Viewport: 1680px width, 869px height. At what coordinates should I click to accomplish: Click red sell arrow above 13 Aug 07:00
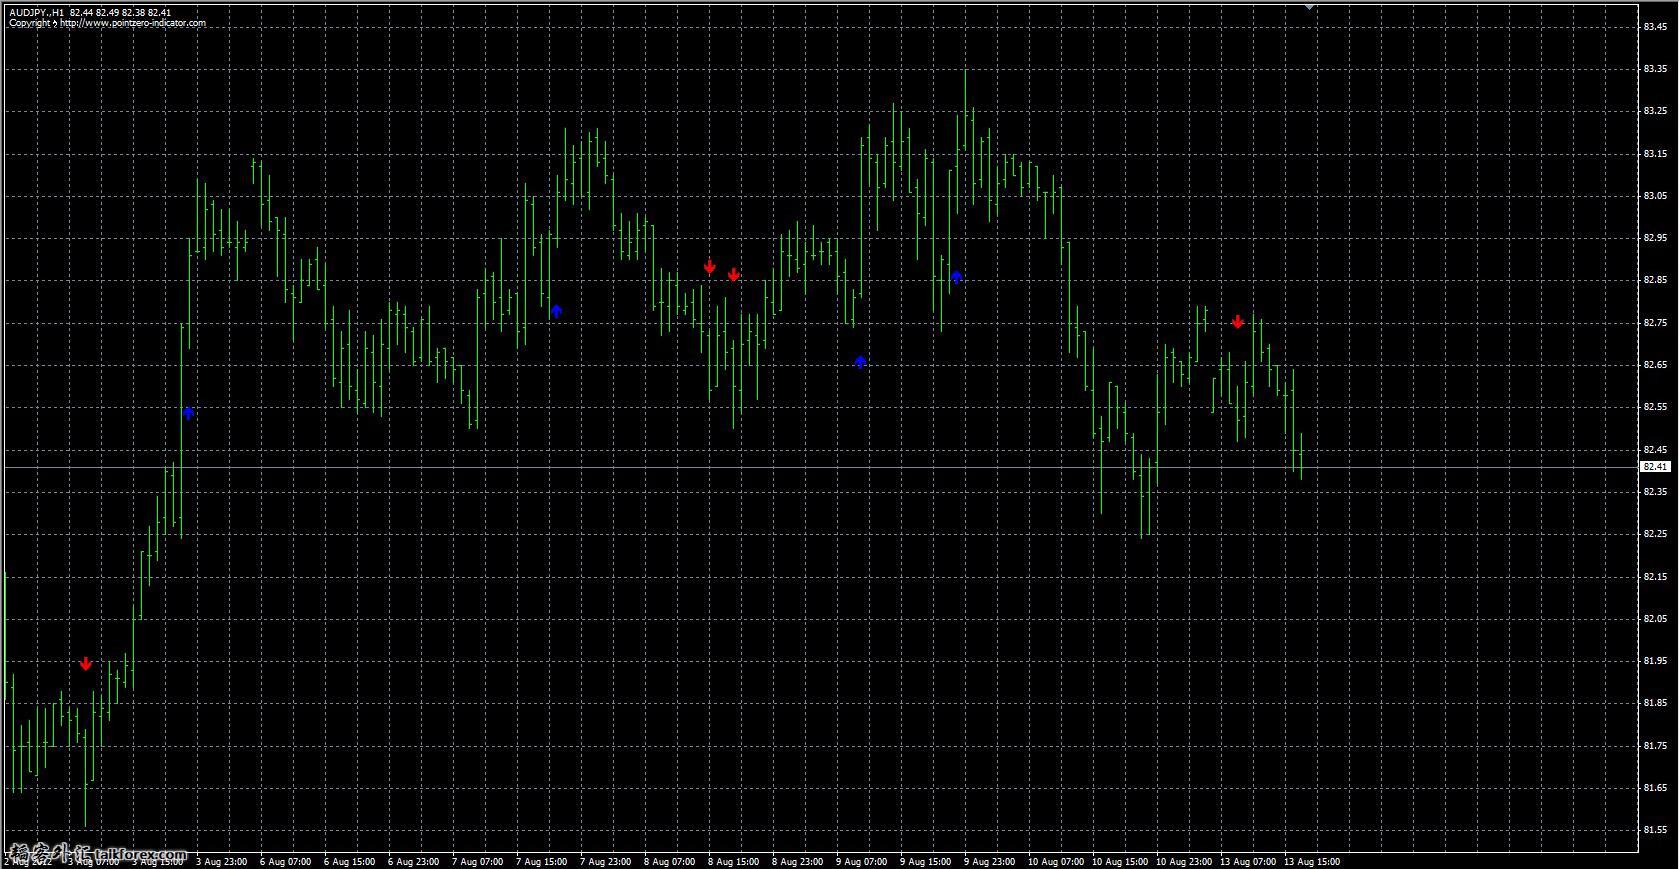(1238, 322)
